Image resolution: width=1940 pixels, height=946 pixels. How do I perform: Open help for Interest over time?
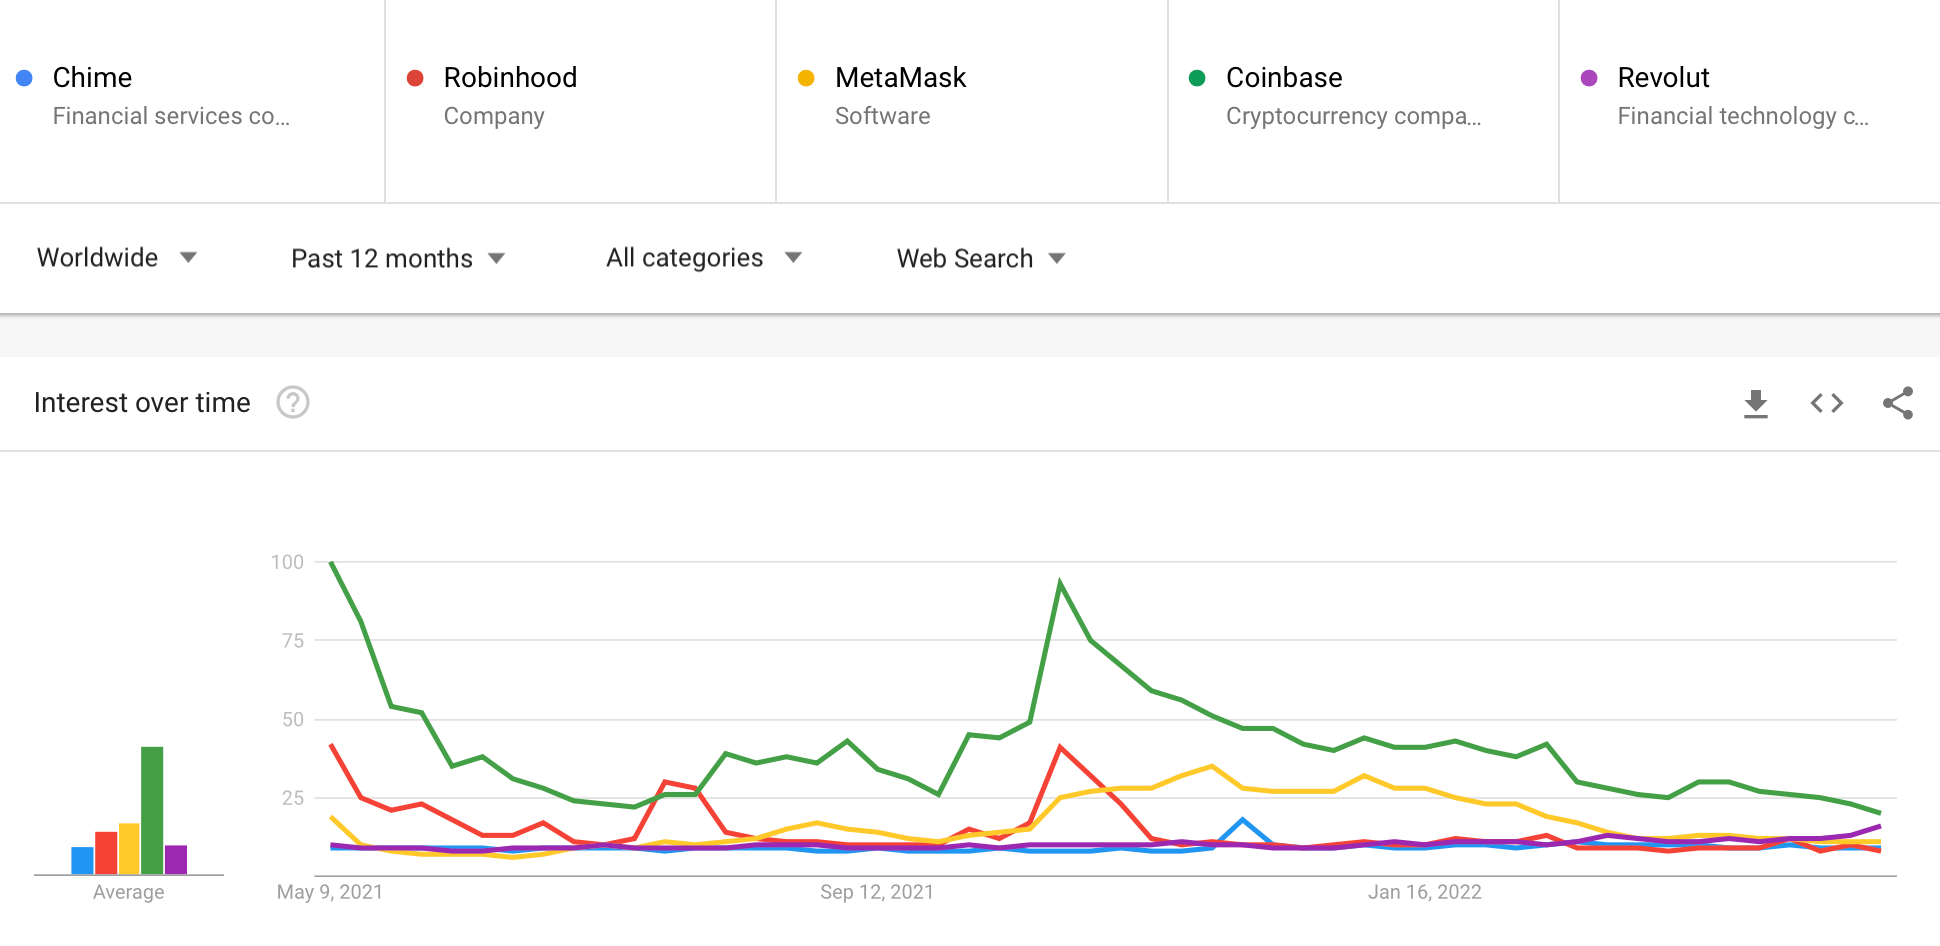[293, 402]
